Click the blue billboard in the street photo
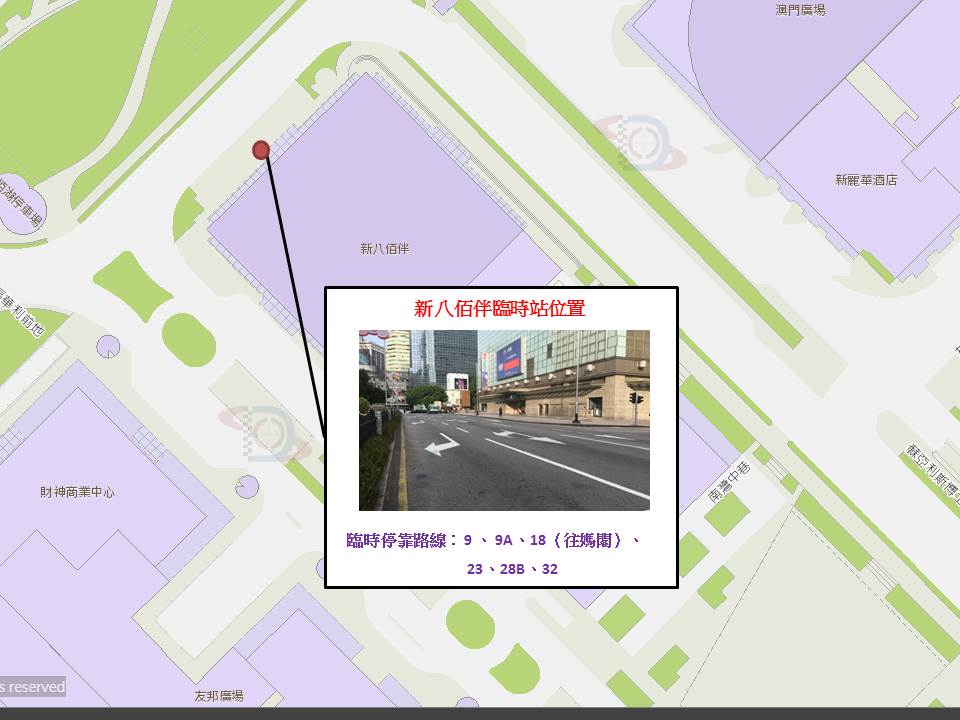Screen dimensions: 960x720 pos(509,358)
